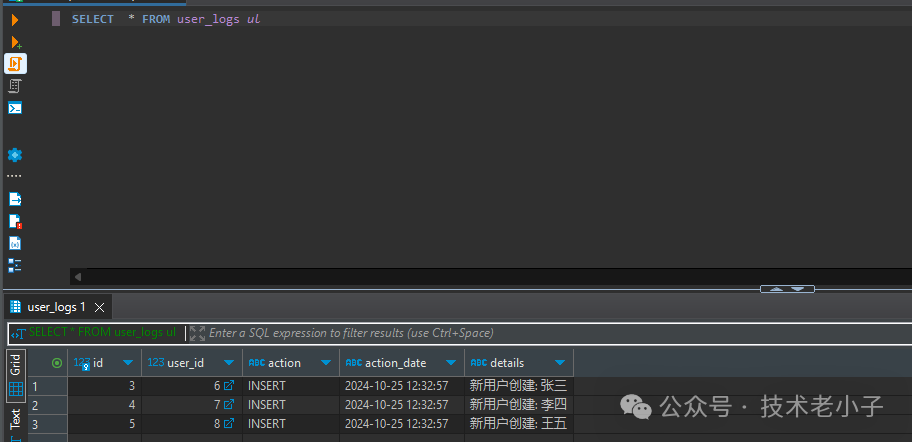Open the action_date column filter dropdown
This screenshot has height=442, width=912.
(449, 363)
